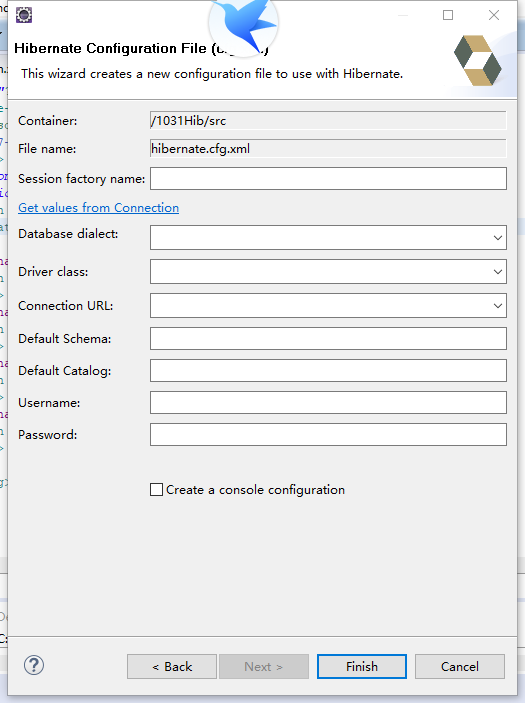
Task: Close the wizard dialog with X
Action: 494,15
